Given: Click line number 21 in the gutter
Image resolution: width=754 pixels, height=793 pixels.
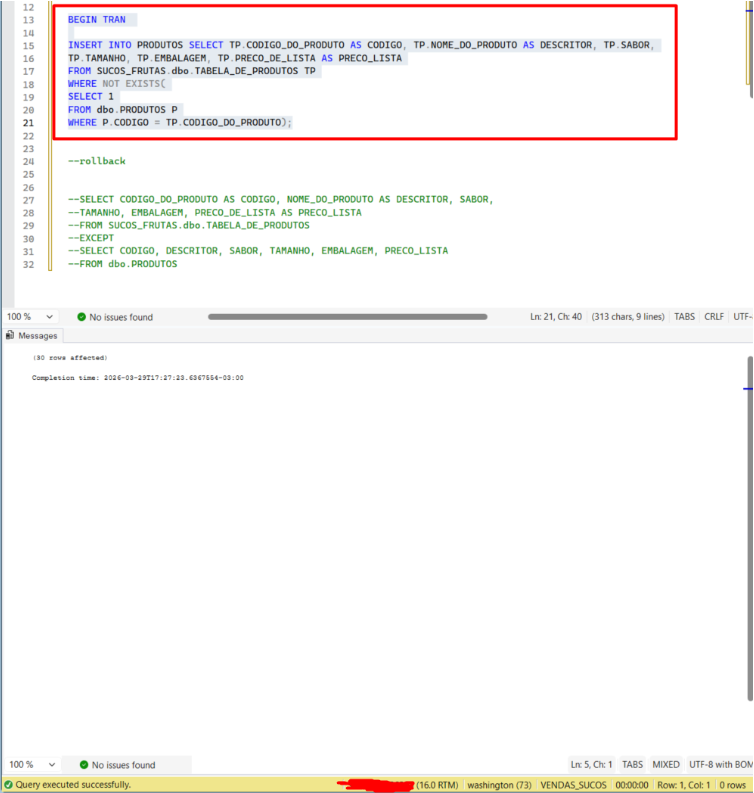Looking at the screenshot, I should [28, 123].
